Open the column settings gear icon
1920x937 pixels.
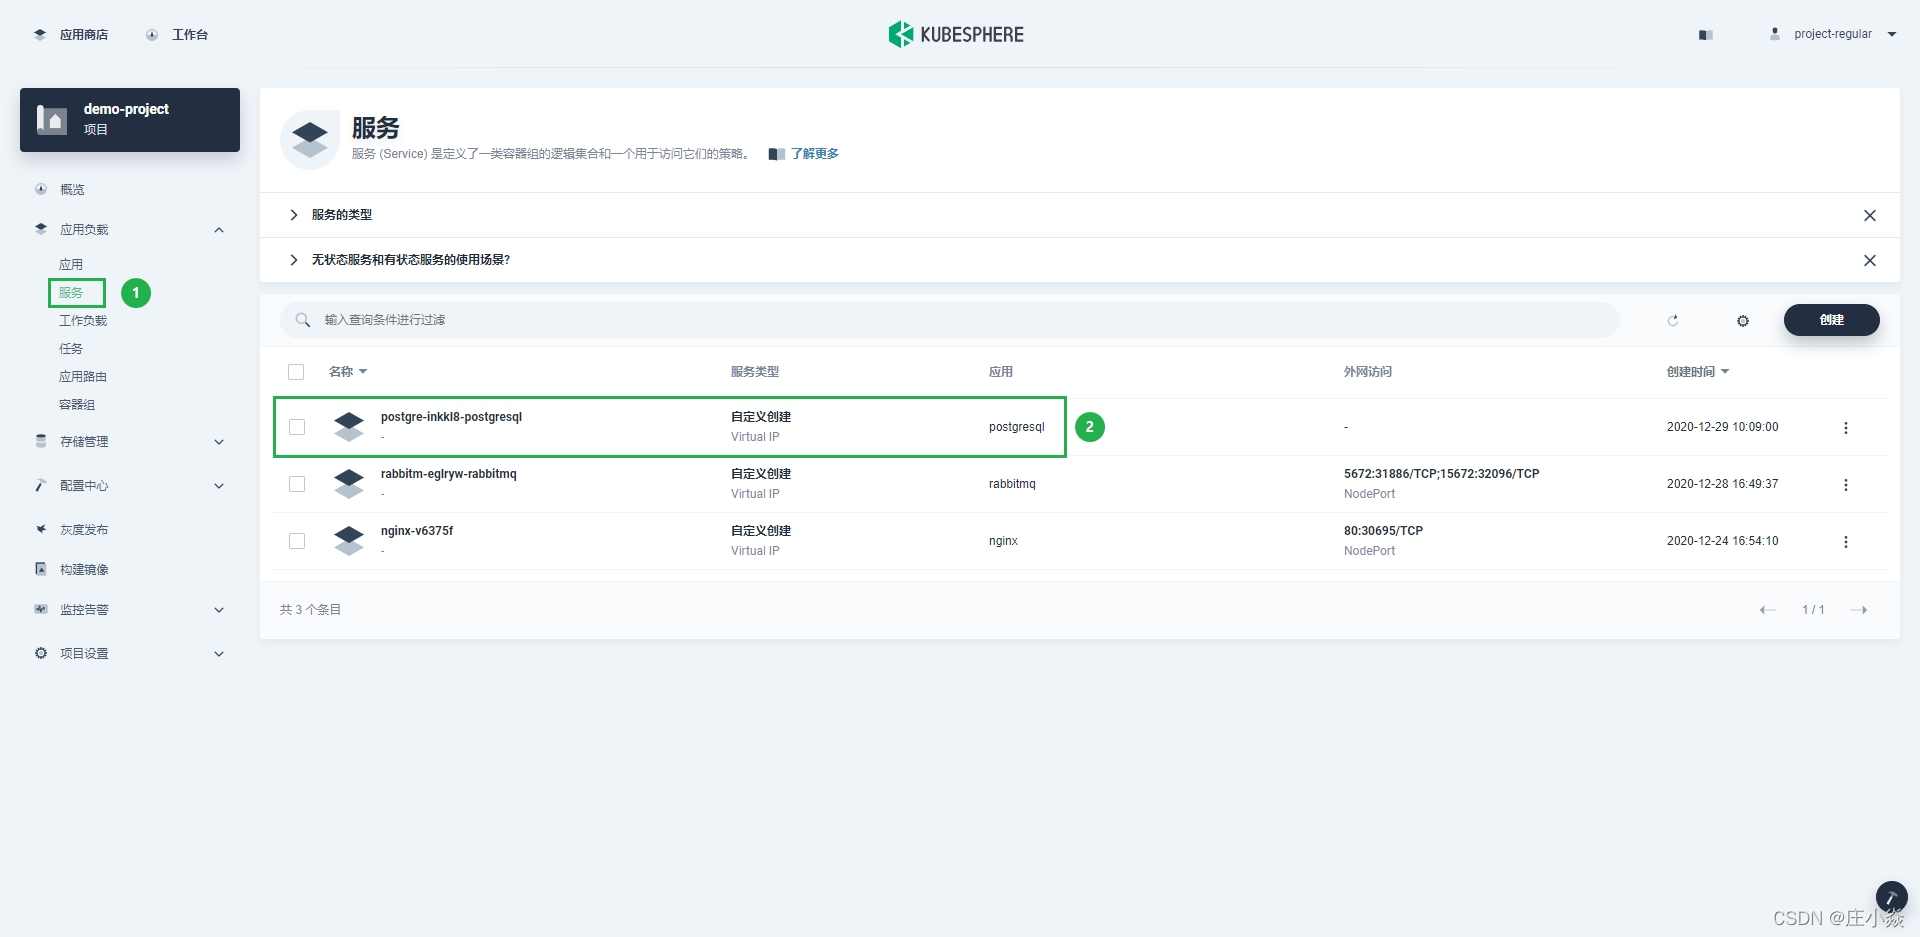[x=1743, y=321]
